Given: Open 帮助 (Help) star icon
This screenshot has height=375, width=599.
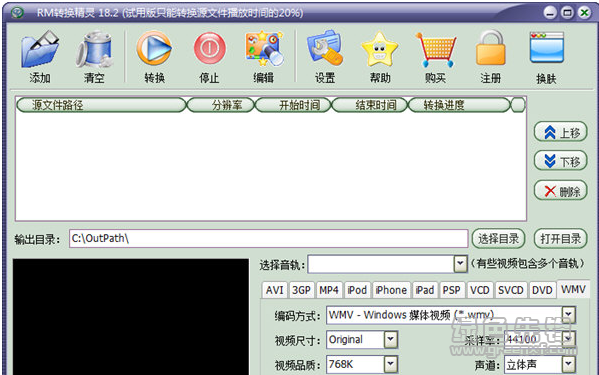Looking at the screenshot, I should tap(380, 49).
